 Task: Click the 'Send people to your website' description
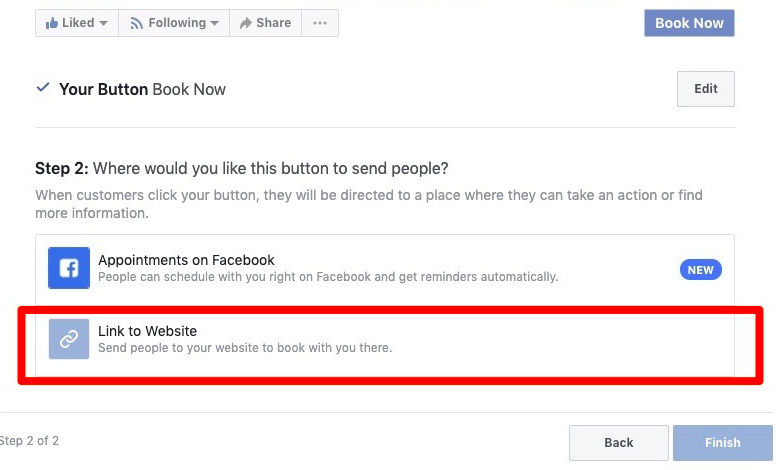[245, 348]
